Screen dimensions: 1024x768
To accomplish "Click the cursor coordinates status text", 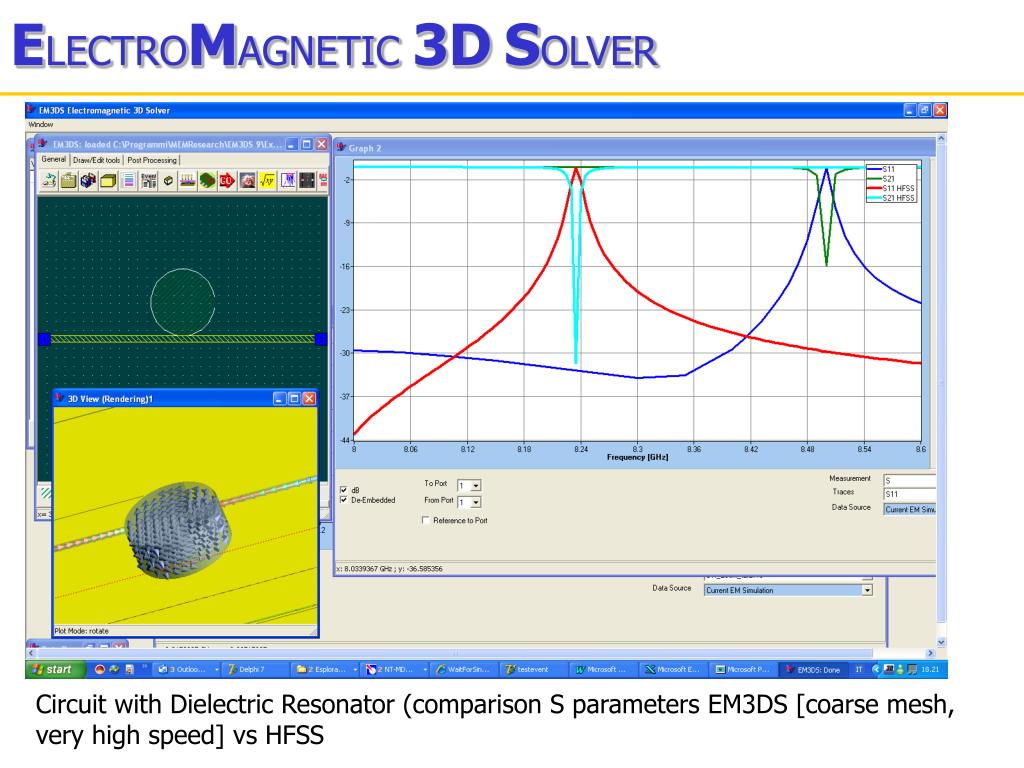I will [x=389, y=569].
